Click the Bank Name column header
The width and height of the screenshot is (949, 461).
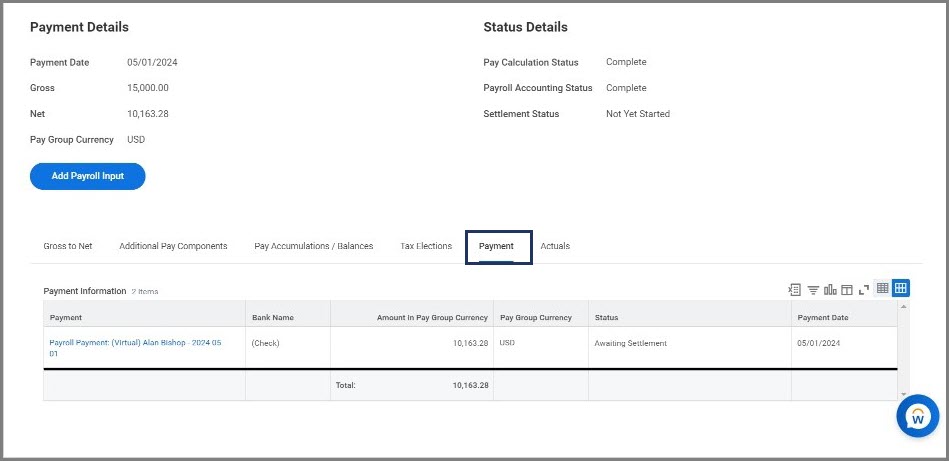click(x=273, y=318)
